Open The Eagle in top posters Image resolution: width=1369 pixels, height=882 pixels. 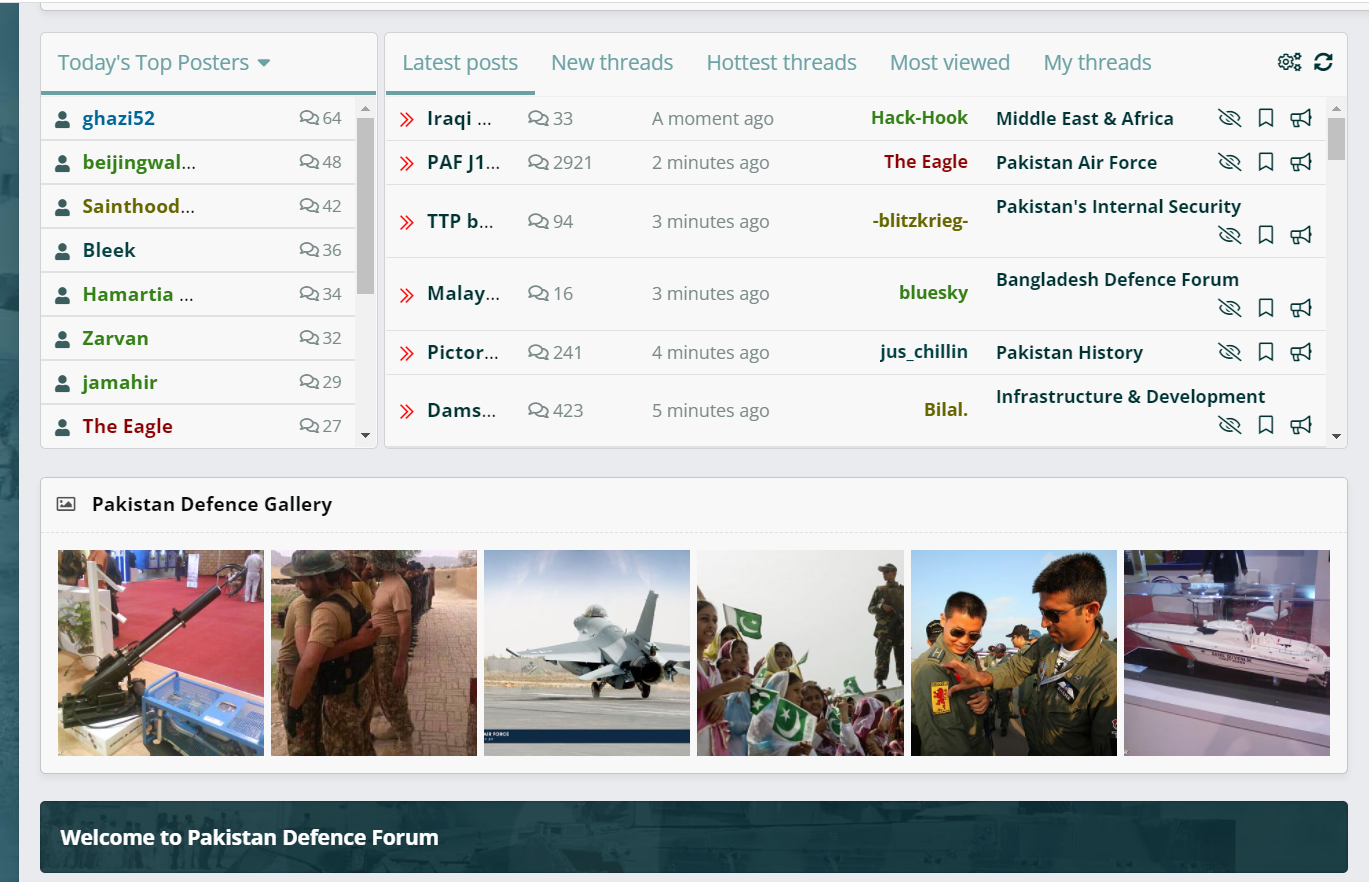coord(128,426)
